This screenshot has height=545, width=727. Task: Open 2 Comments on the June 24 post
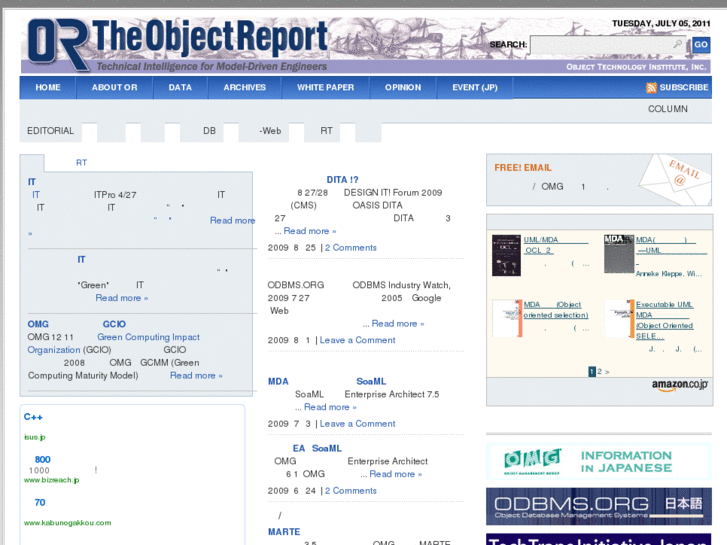(351, 491)
